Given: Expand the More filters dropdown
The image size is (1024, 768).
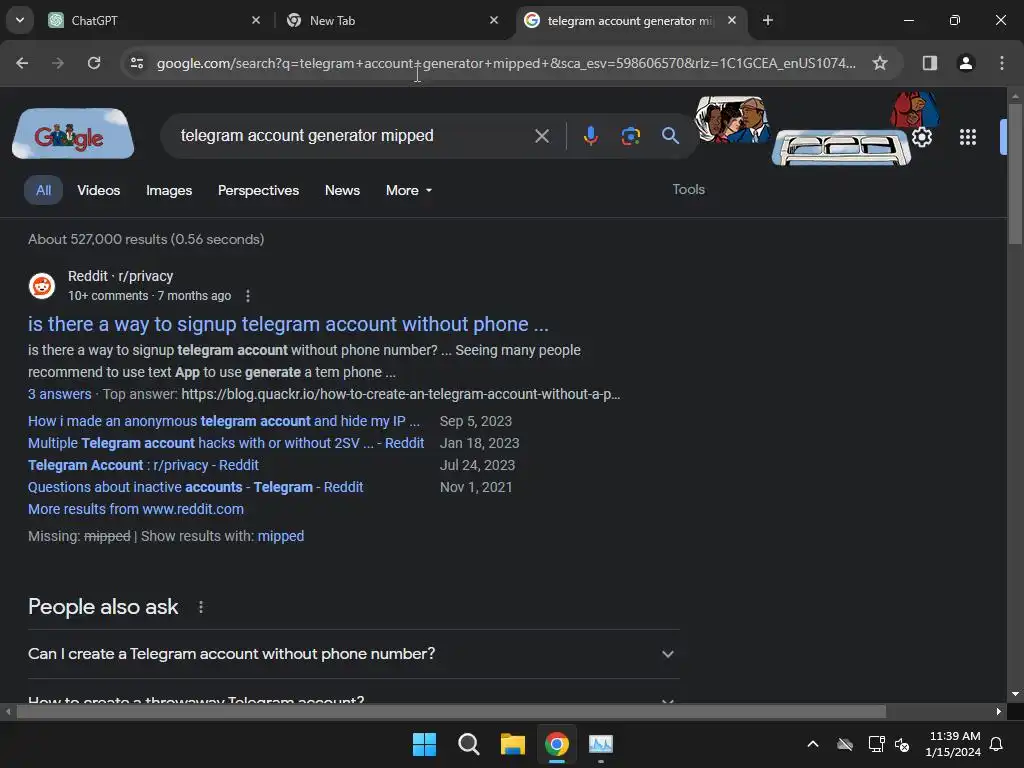Looking at the screenshot, I should [409, 190].
